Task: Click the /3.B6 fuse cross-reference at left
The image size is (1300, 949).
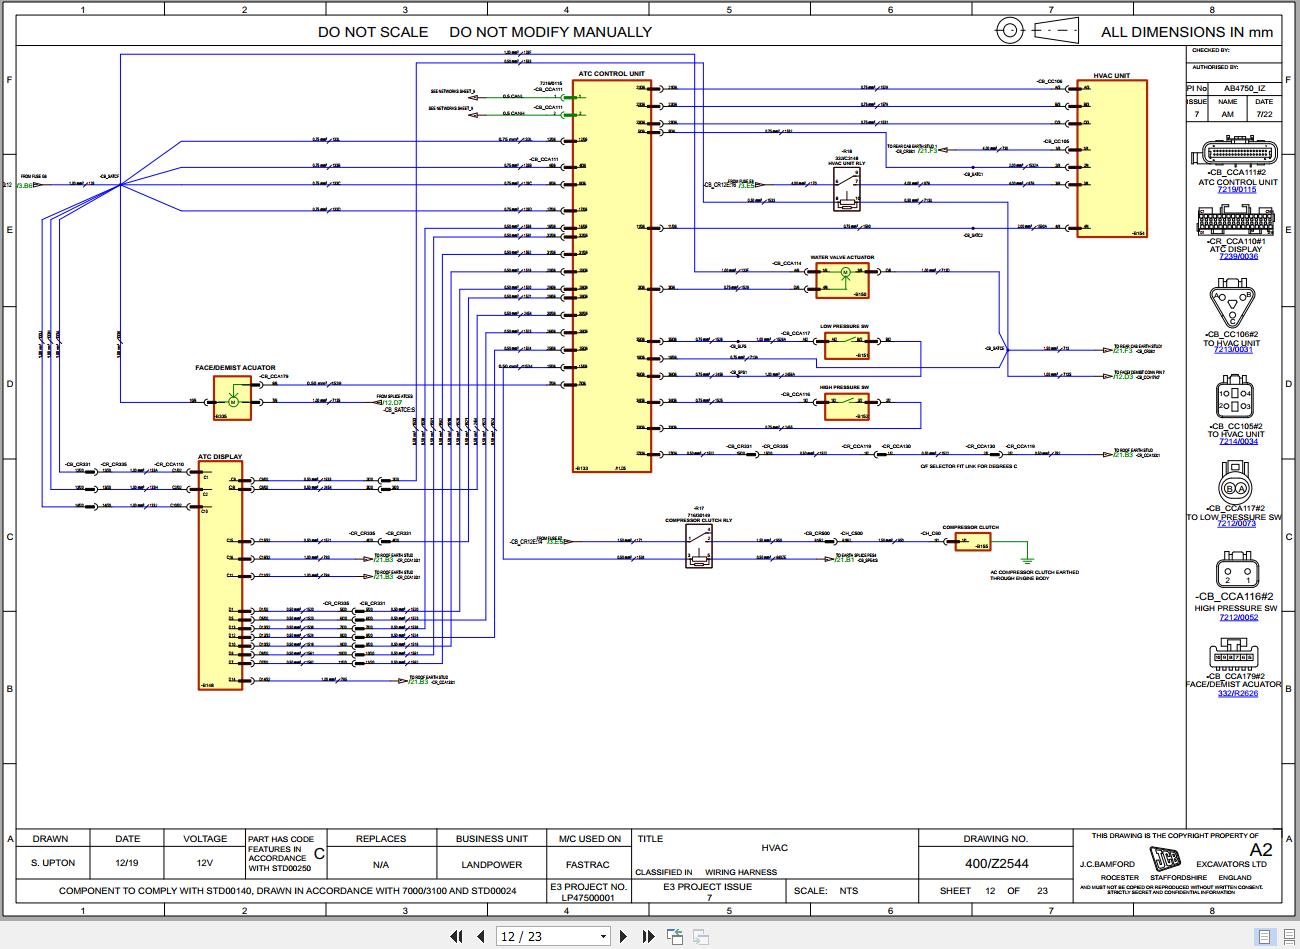Action: pos(26,186)
